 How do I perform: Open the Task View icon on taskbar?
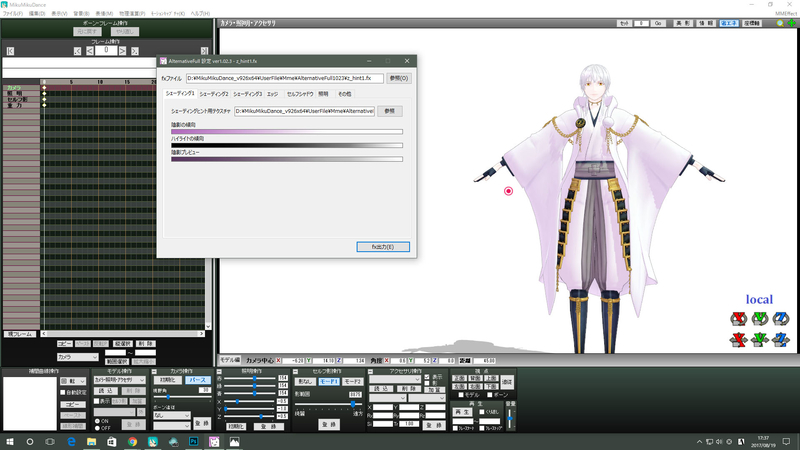pos(50,441)
